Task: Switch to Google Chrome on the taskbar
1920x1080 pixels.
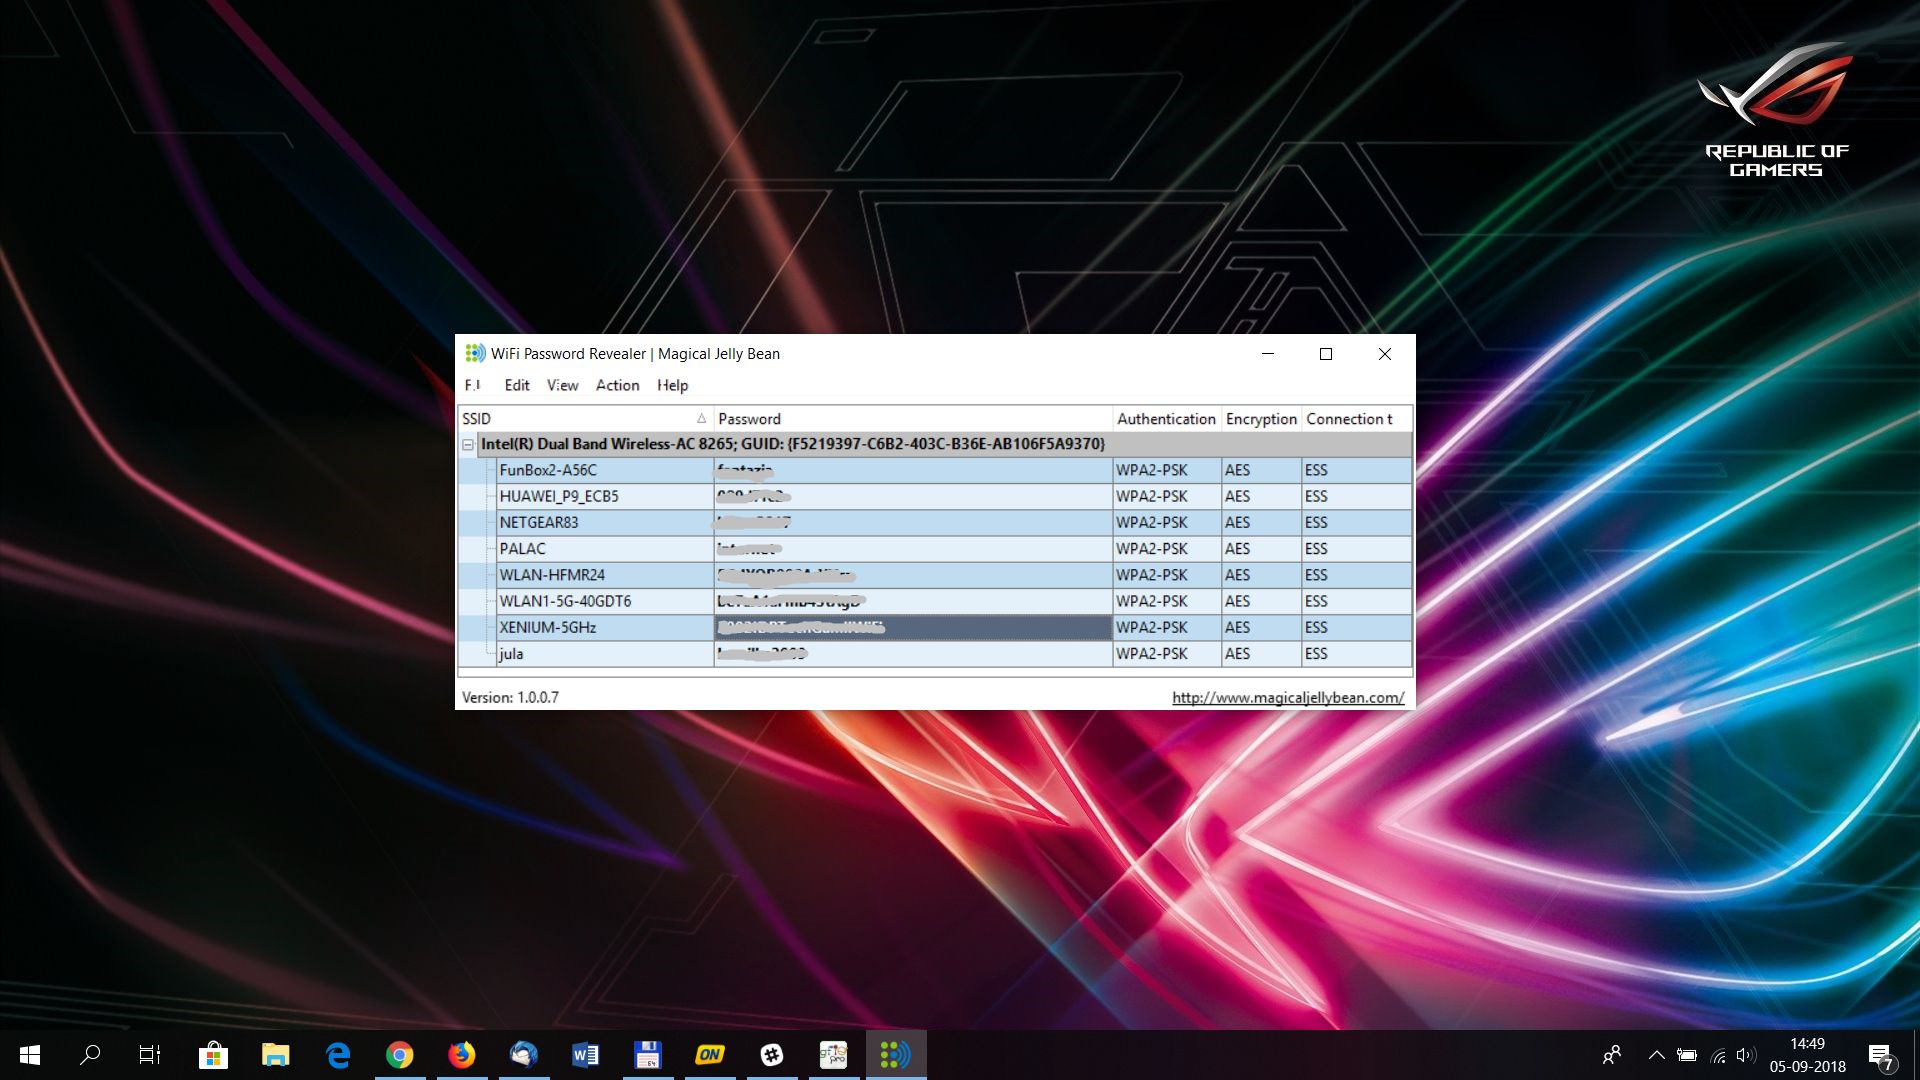Action: tap(400, 1055)
